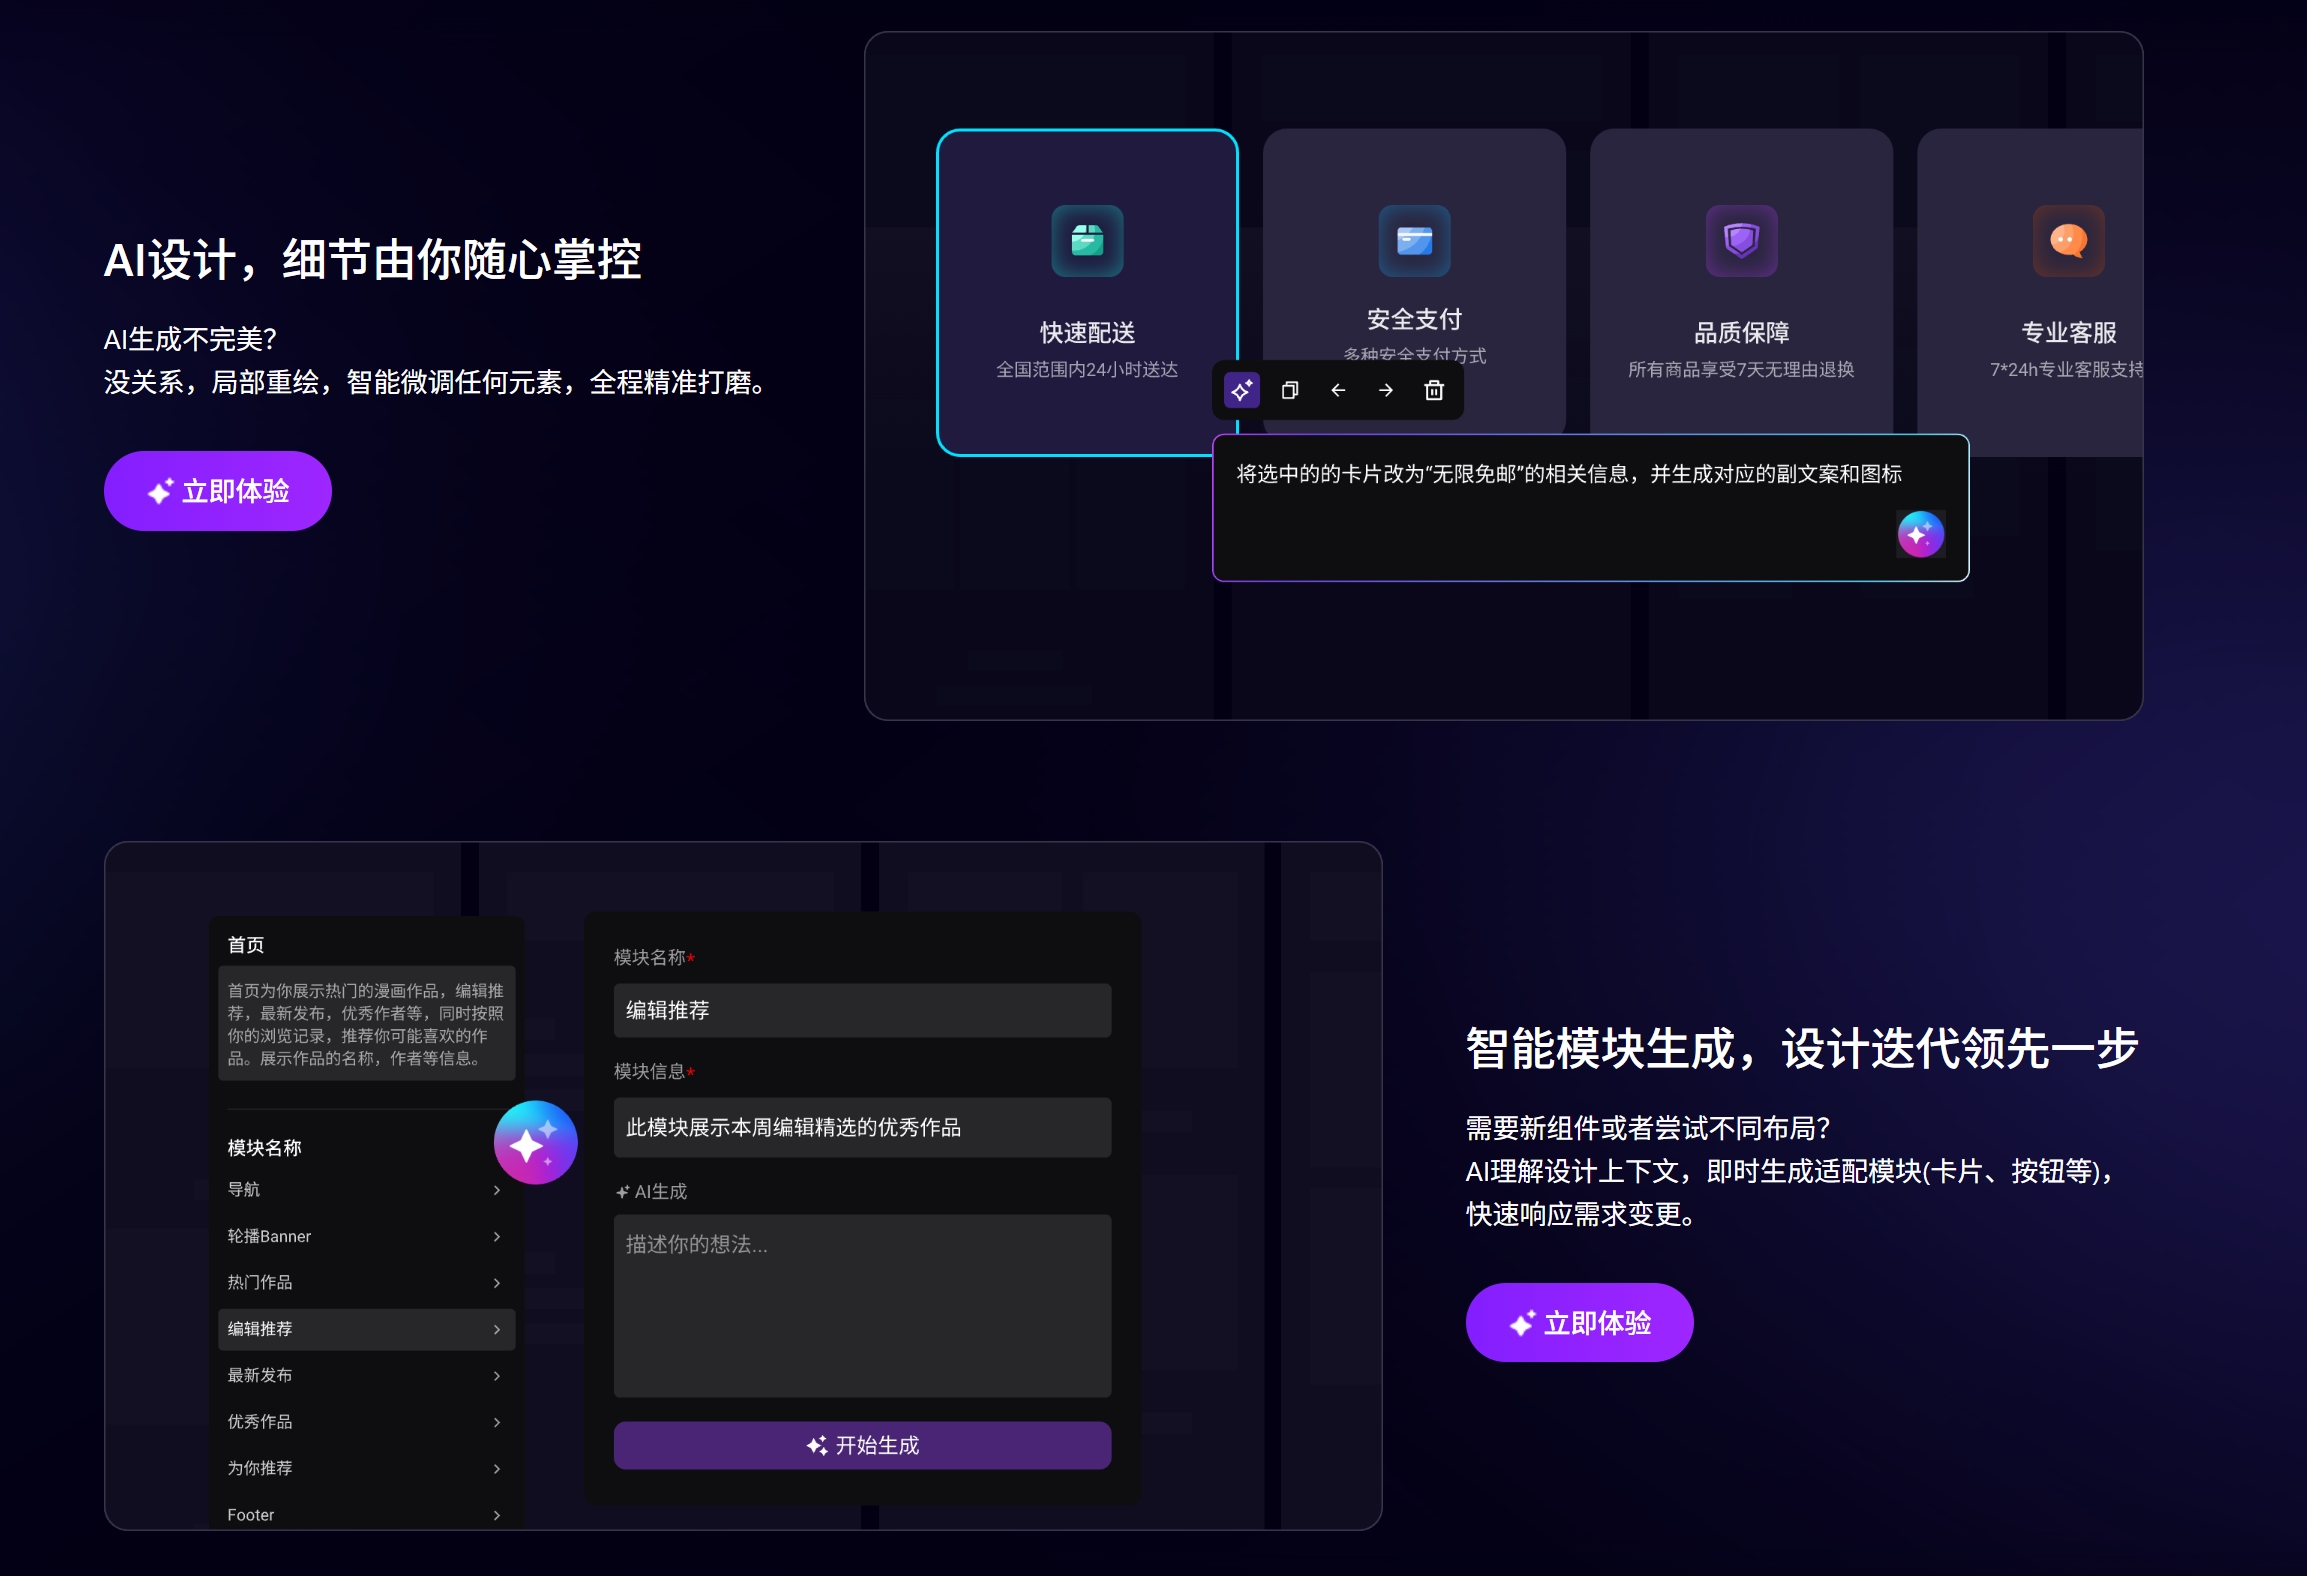Viewport: 2307px width, 1576px height.
Task: Click the gradient send button in prompt box
Action: [x=1920, y=534]
